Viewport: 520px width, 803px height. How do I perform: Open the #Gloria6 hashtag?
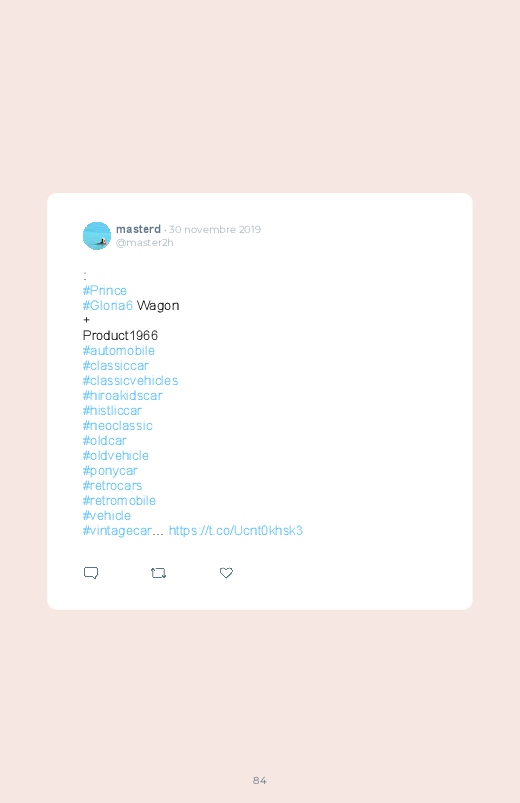click(x=108, y=306)
